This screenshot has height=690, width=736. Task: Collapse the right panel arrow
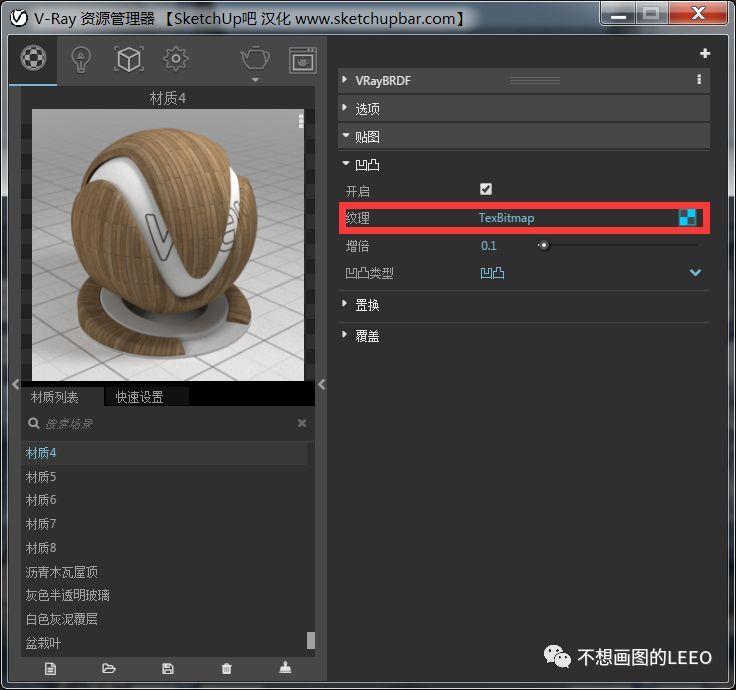pyautogui.click(x=322, y=384)
